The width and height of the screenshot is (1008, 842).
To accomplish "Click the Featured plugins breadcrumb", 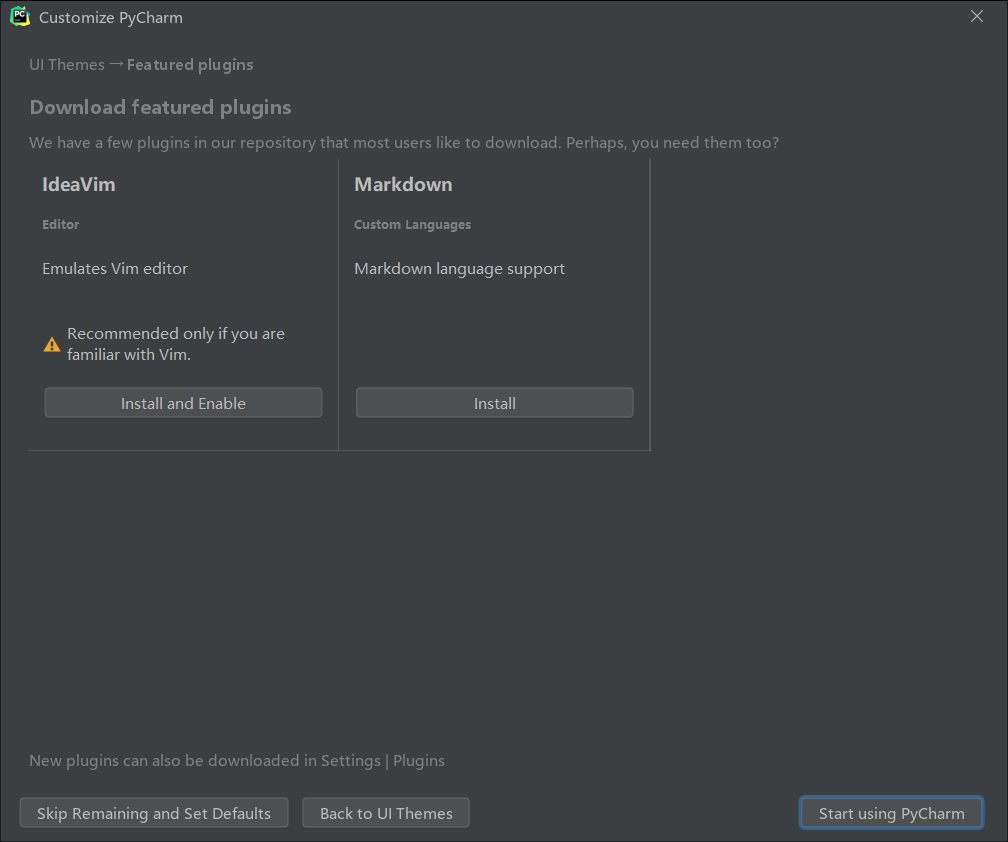I will pyautogui.click(x=190, y=65).
